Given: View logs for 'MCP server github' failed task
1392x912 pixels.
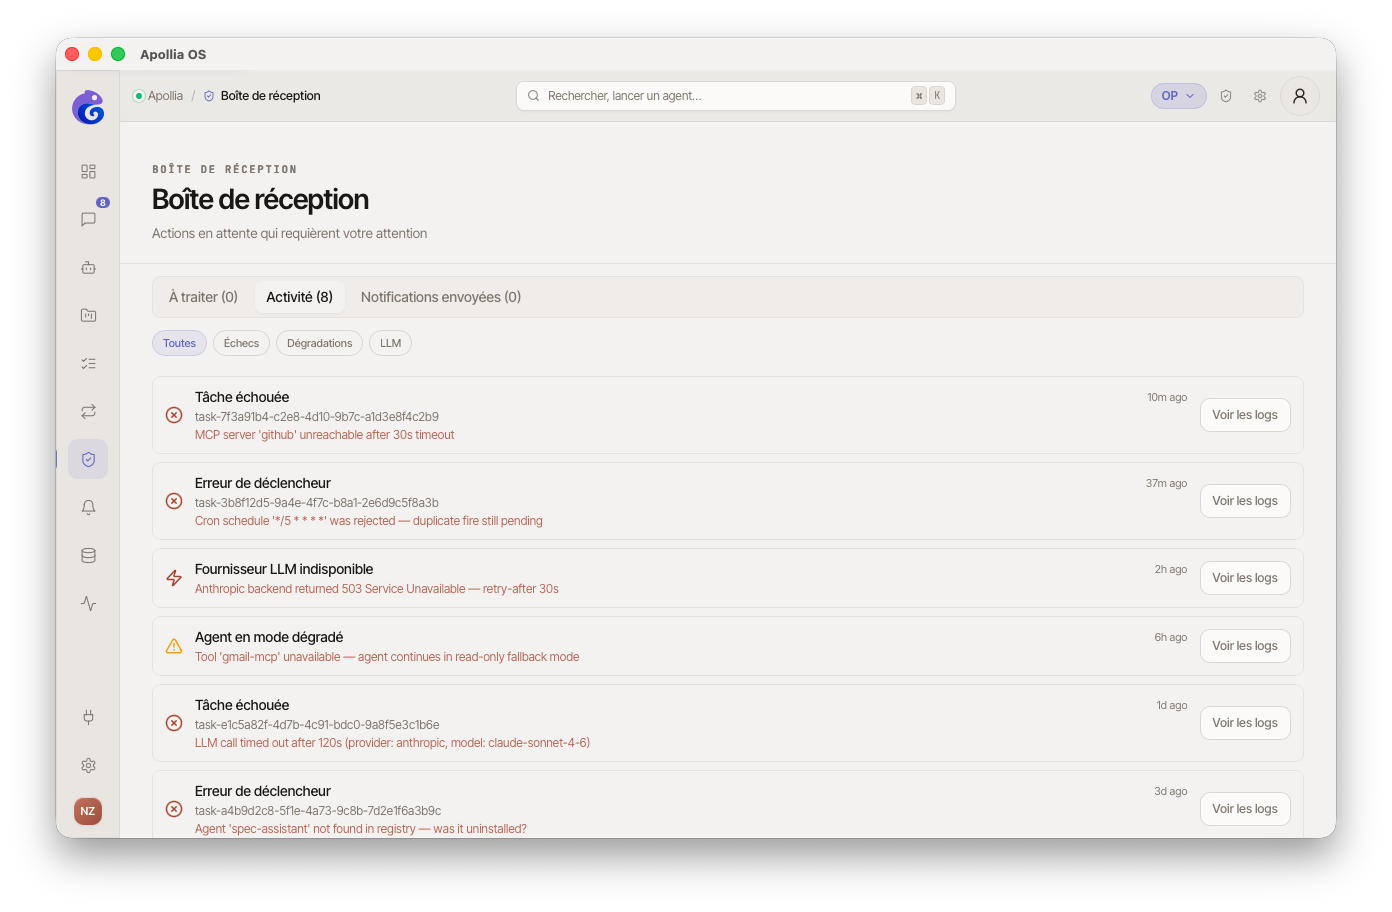Looking at the screenshot, I should [x=1245, y=415].
